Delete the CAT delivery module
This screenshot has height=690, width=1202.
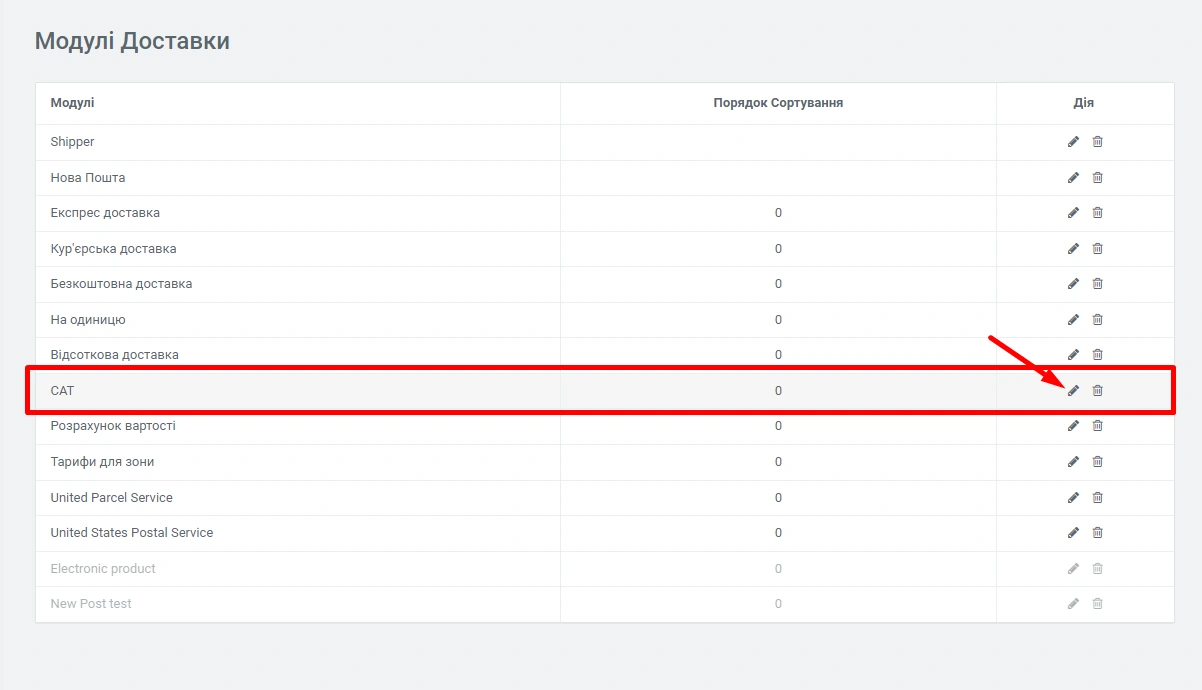point(1097,391)
